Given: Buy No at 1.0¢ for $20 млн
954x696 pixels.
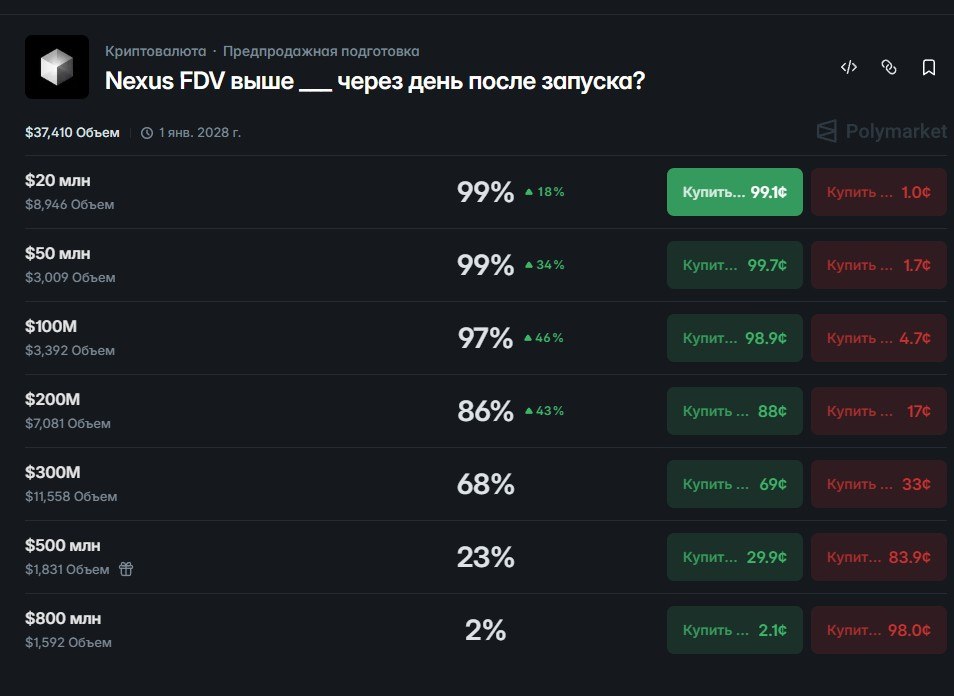Looking at the screenshot, I should pos(879,192).
